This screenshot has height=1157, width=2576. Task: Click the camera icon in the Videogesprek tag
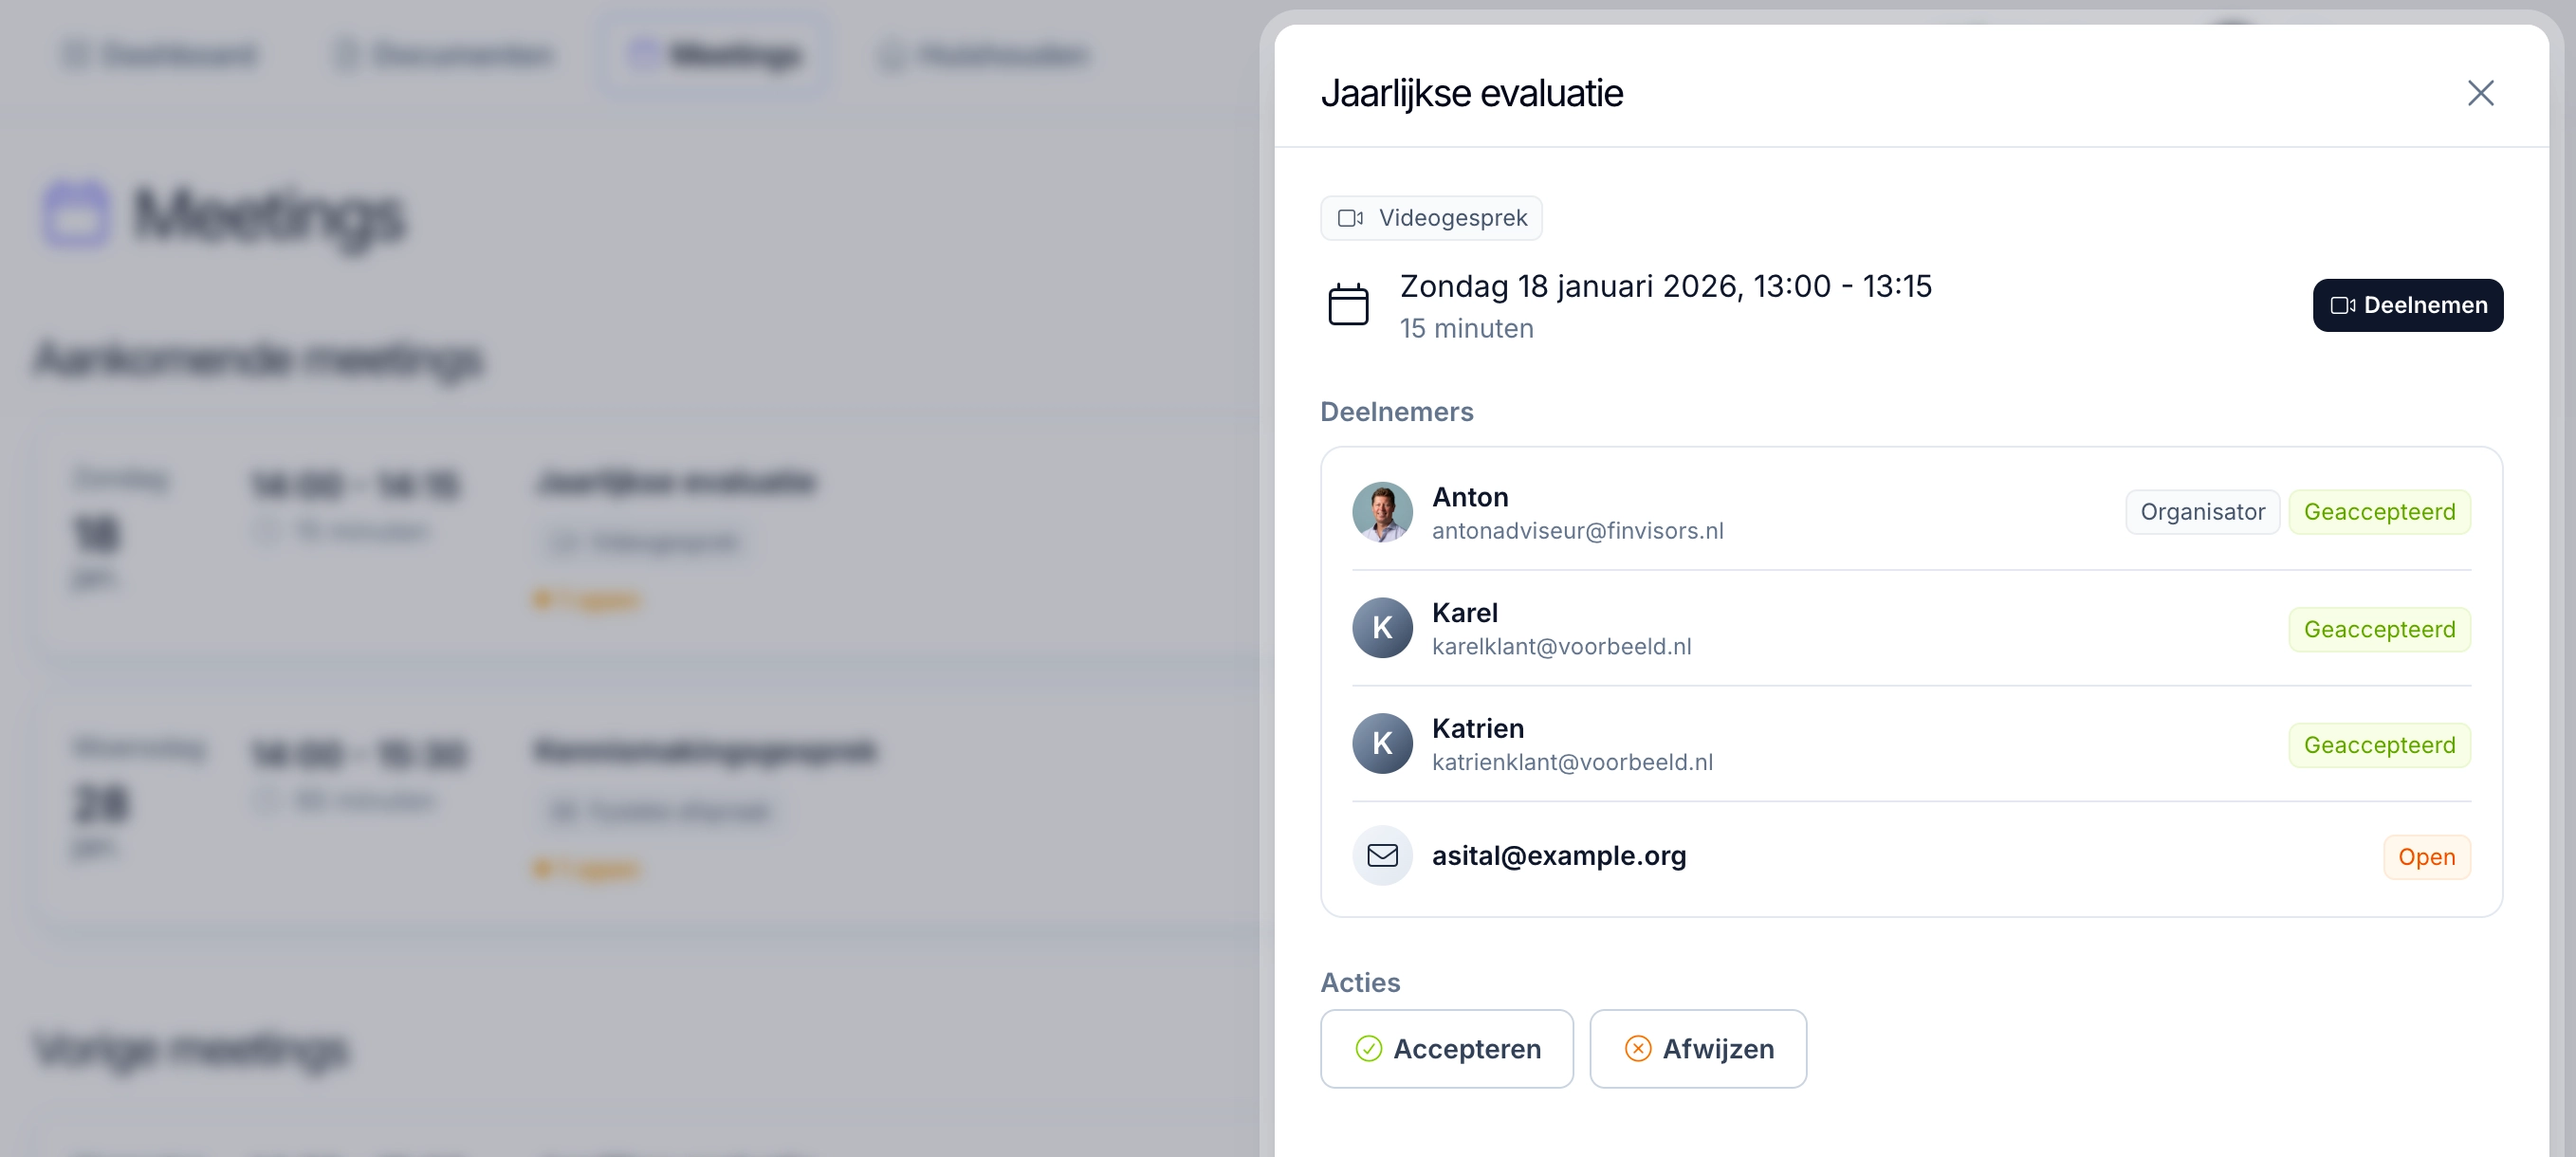[x=1350, y=218]
